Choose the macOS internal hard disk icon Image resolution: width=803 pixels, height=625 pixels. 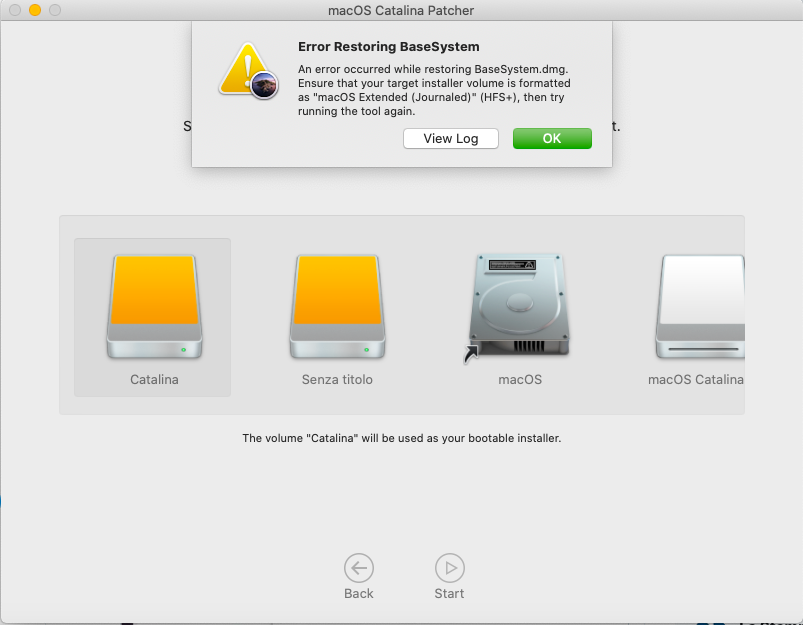click(x=519, y=307)
